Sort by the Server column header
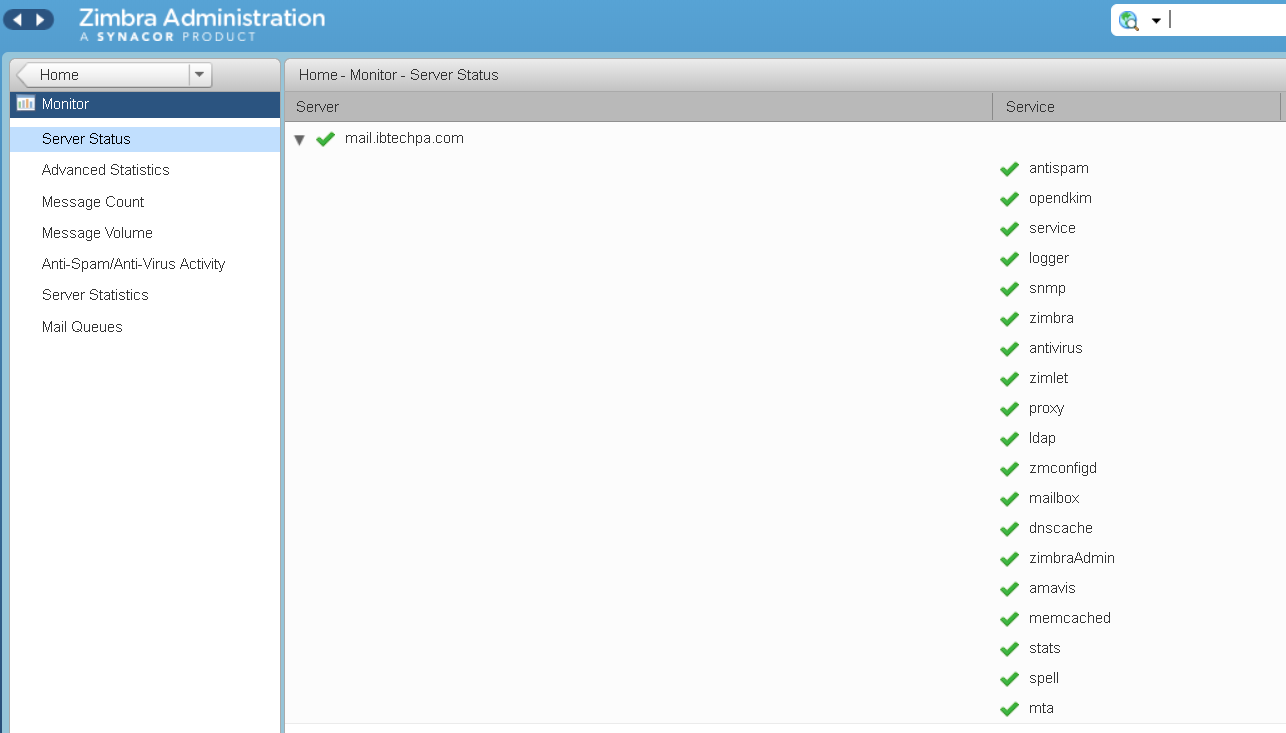Screen dimensions: 1286x733 [638, 106]
